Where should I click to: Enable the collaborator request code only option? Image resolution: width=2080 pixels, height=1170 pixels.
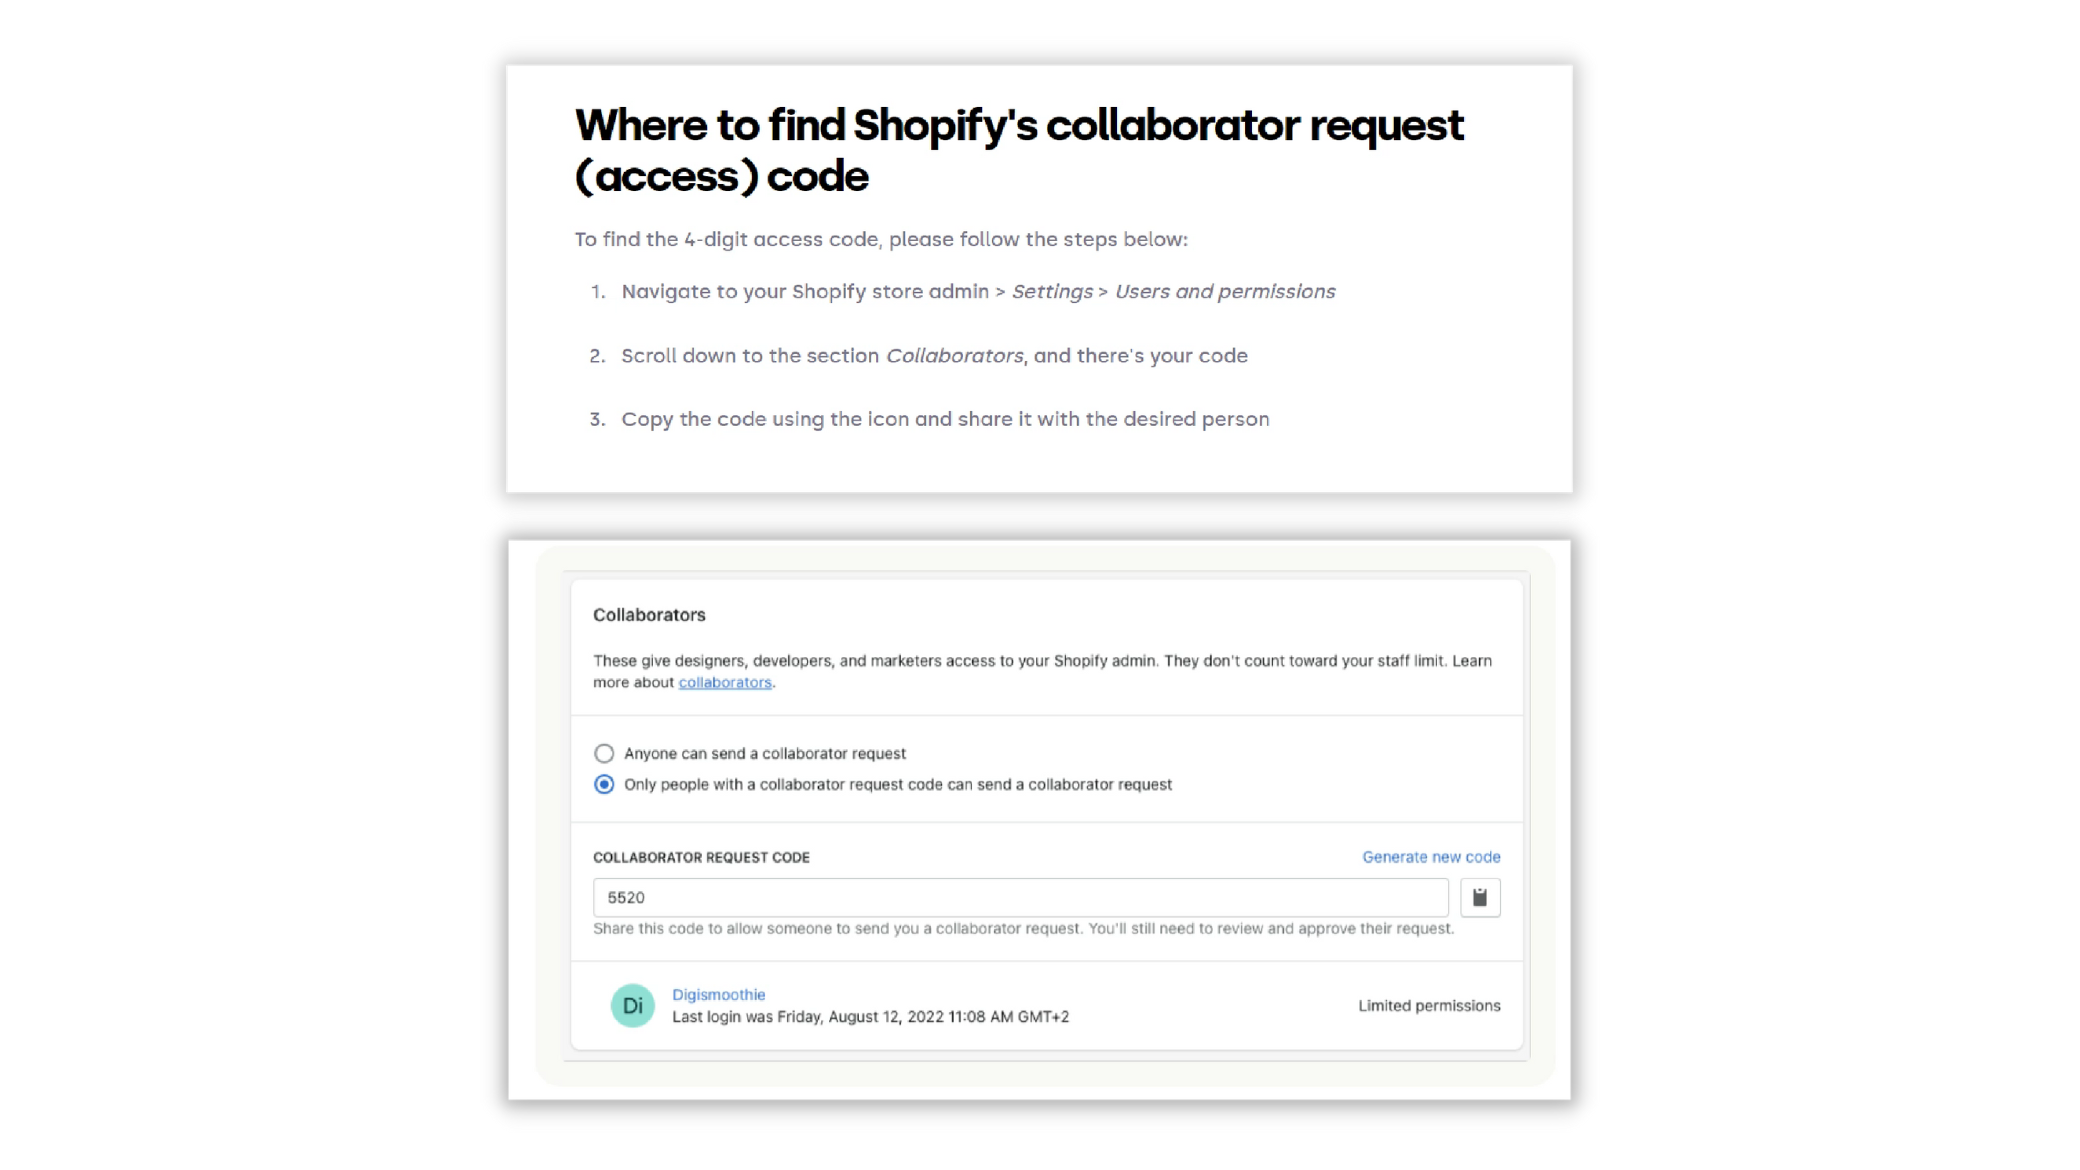point(603,785)
